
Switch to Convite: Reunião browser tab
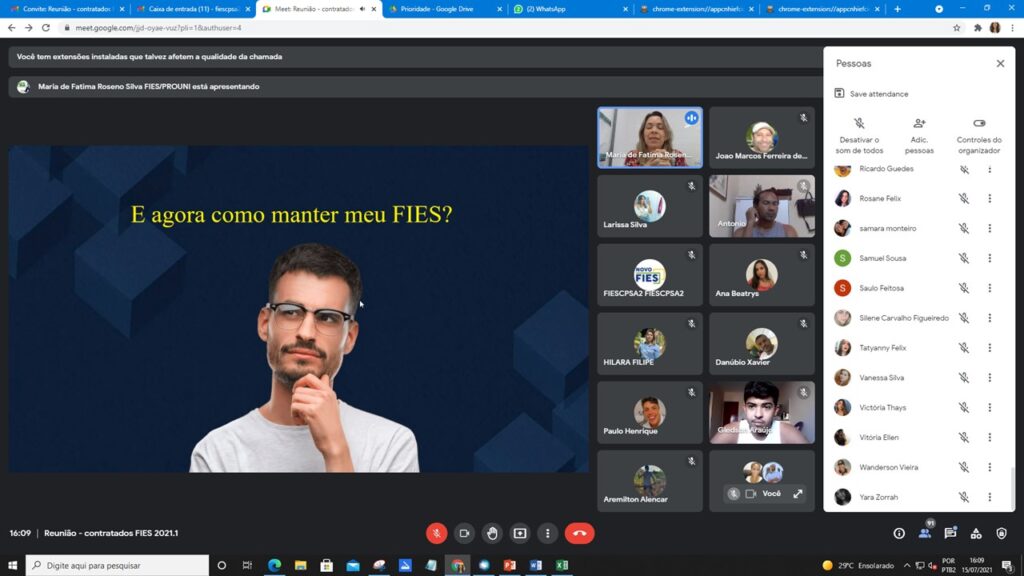[x=65, y=9]
